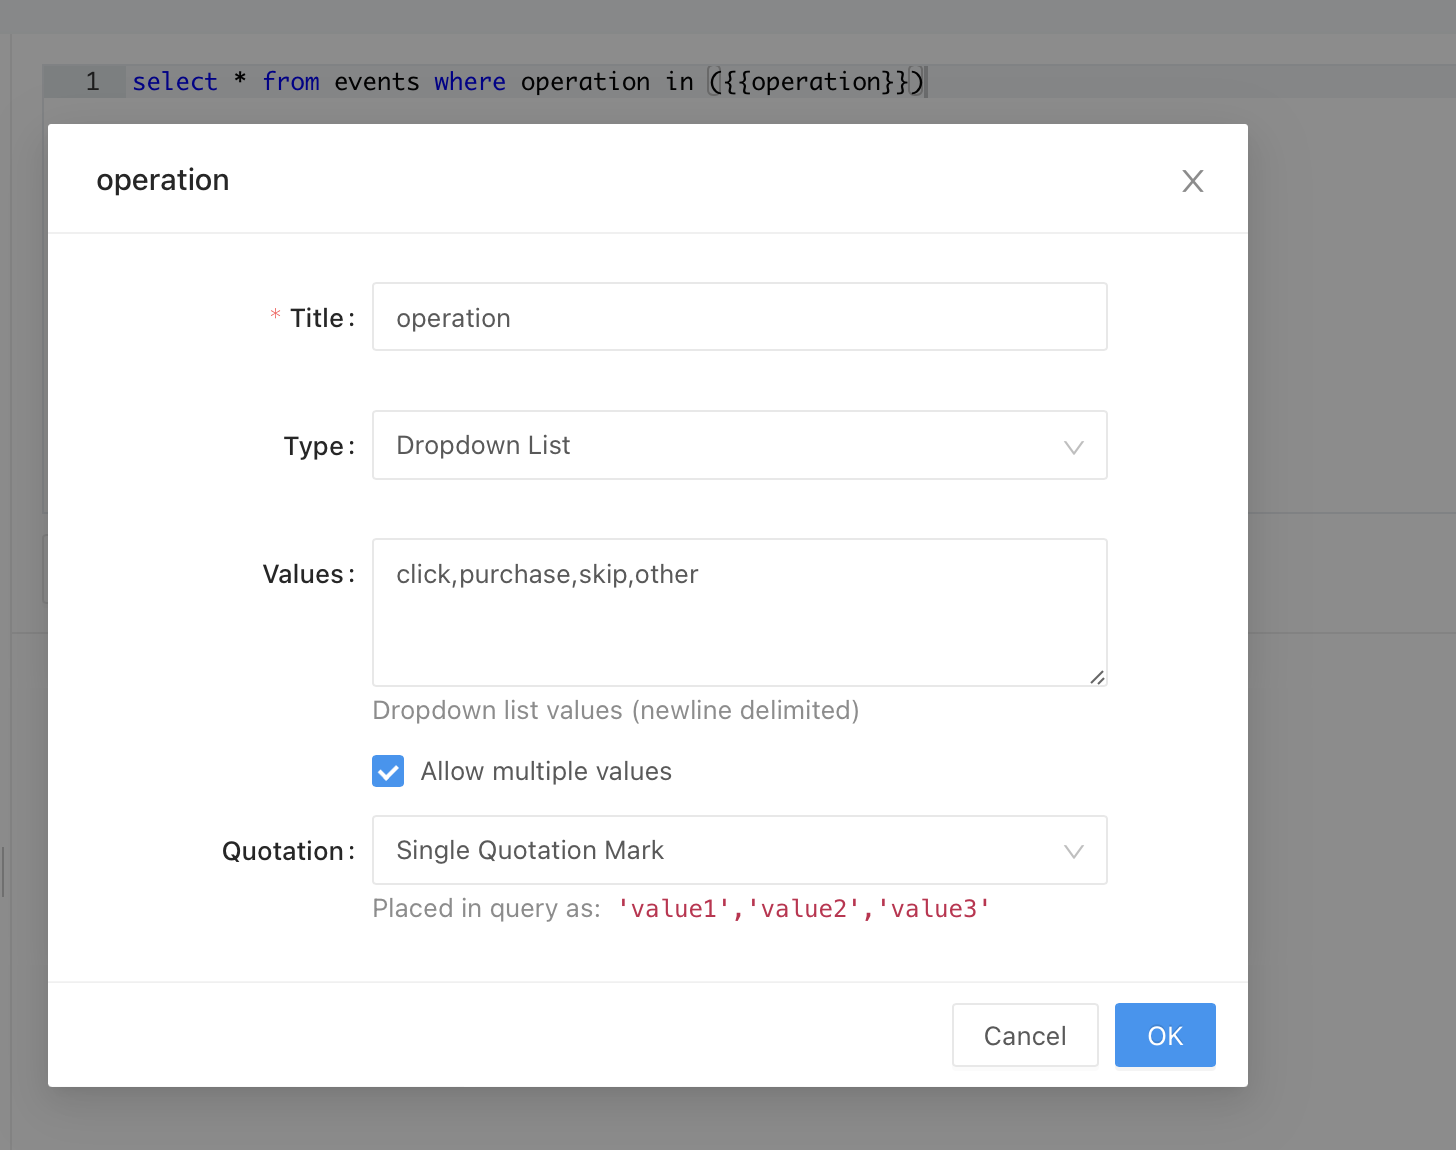Click inside the Values text area
The width and height of the screenshot is (1456, 1150).
tap(739, 612)
